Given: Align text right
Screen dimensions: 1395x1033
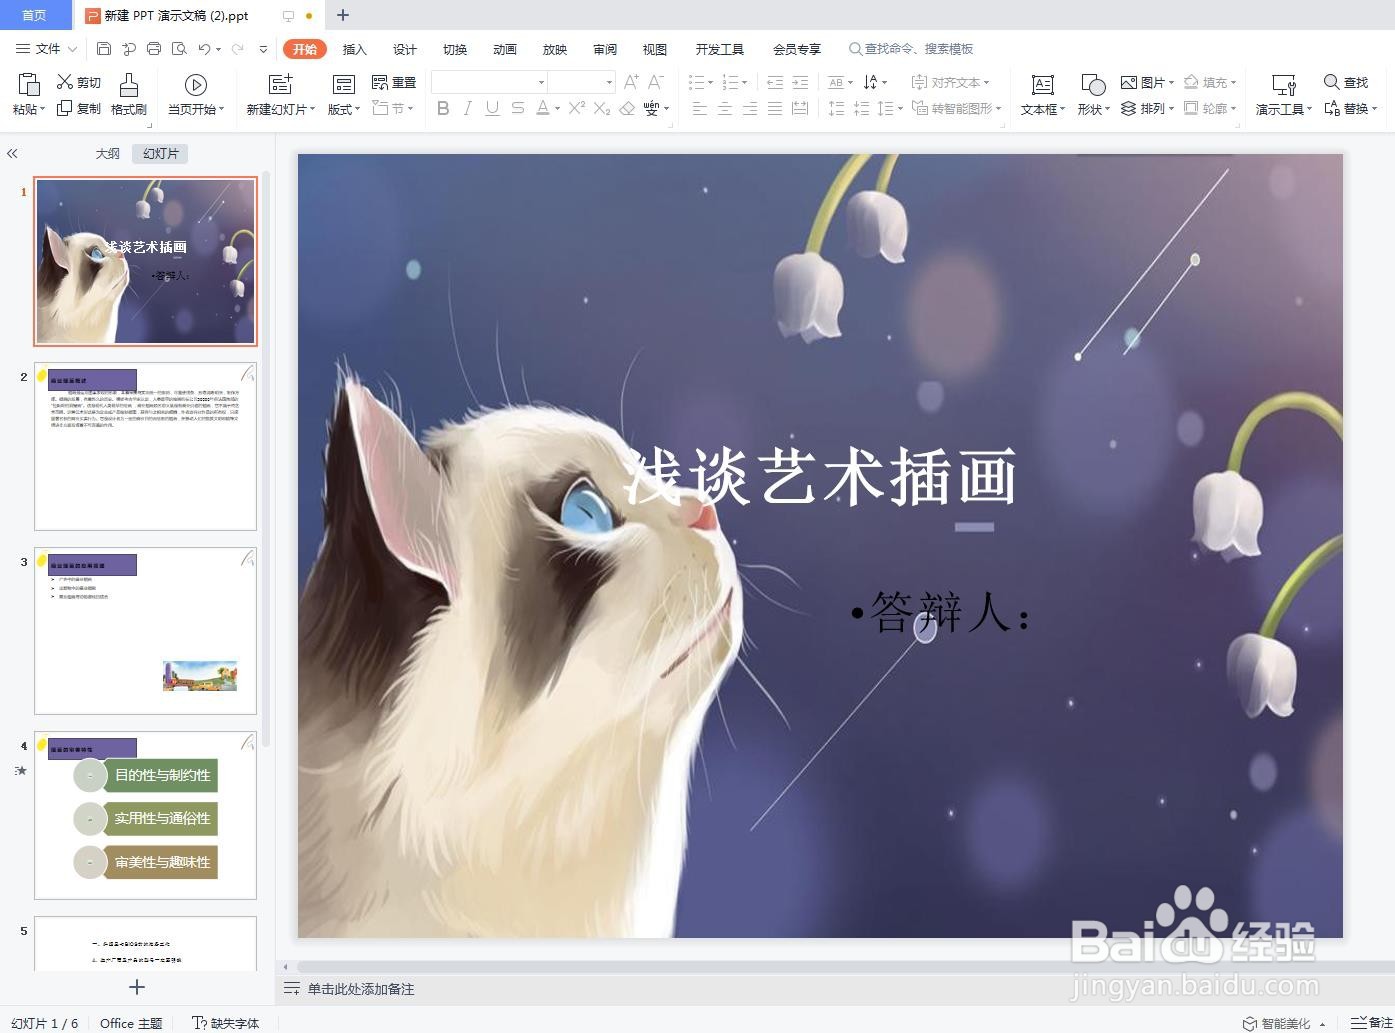Looking at the screenshot, I should pos(750,108).
